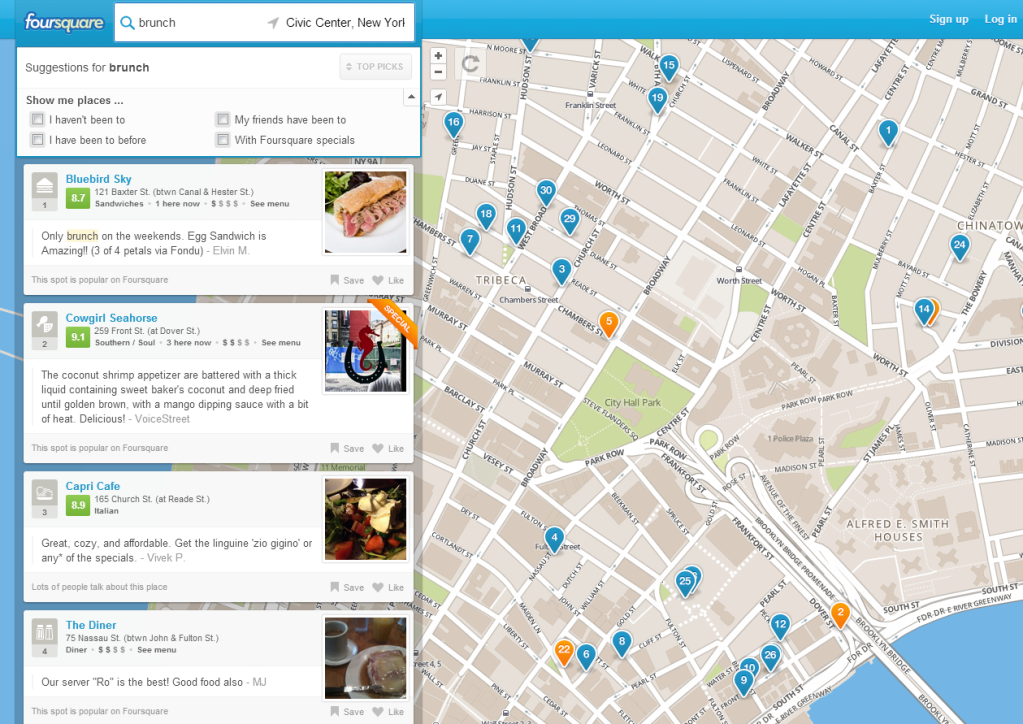Check "I have been to before" filter
The image size is (1023, 724).
(x=38, y=140)
